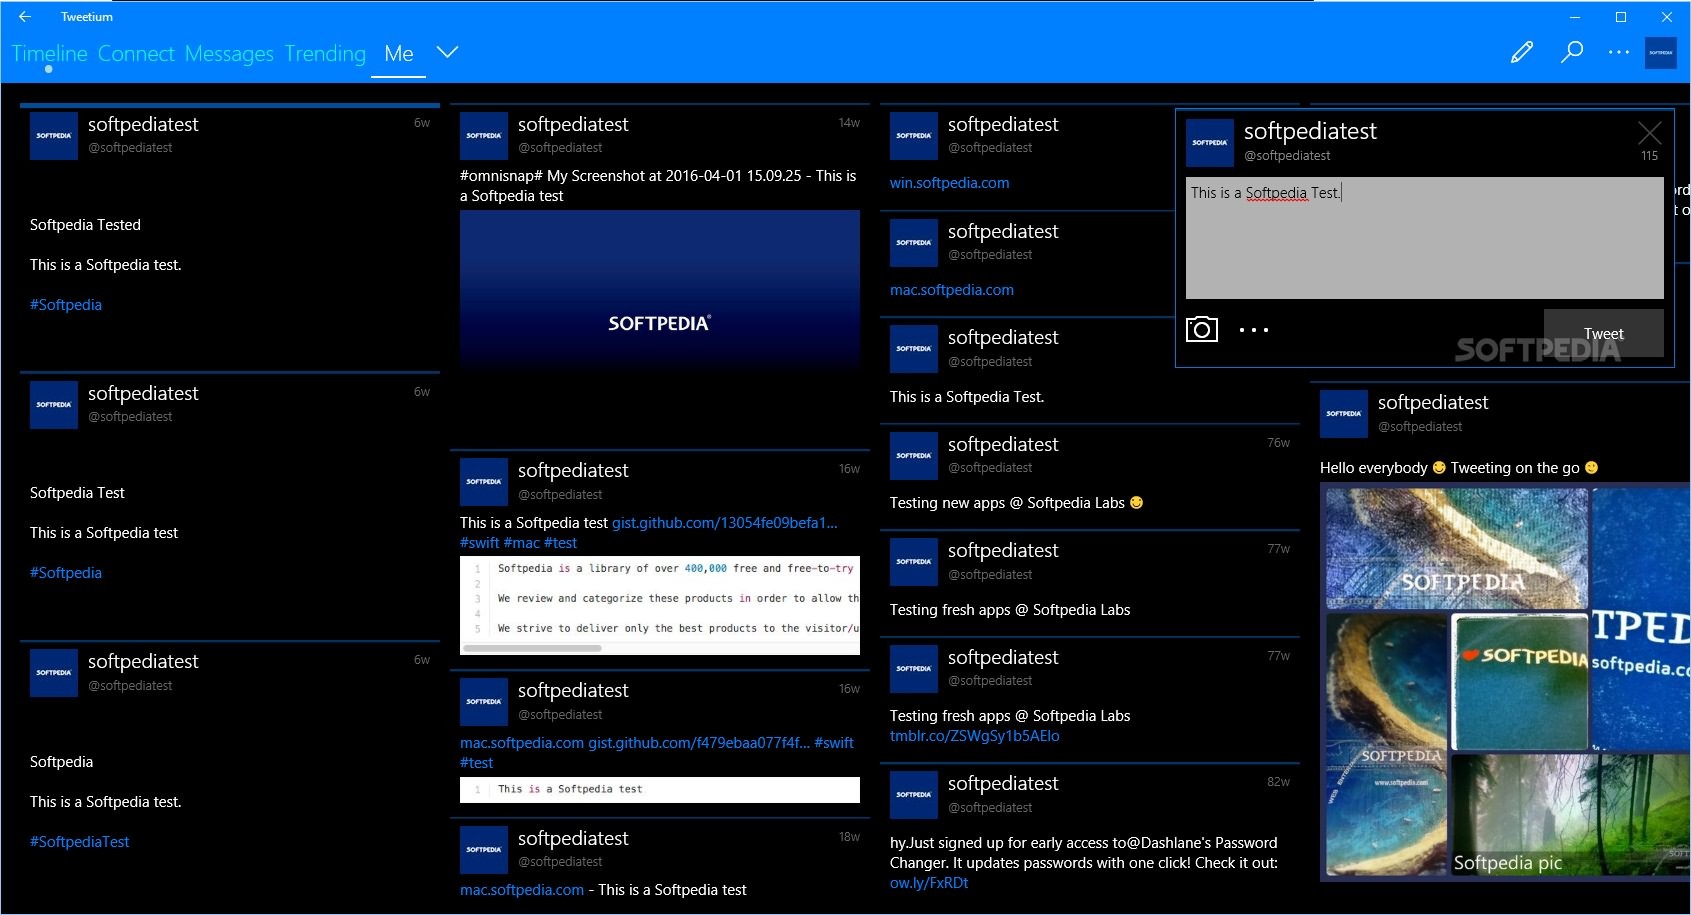The image size is (1691, 915).
Task: Open the compose tweet pencil icon
Action: point(1522,52)
